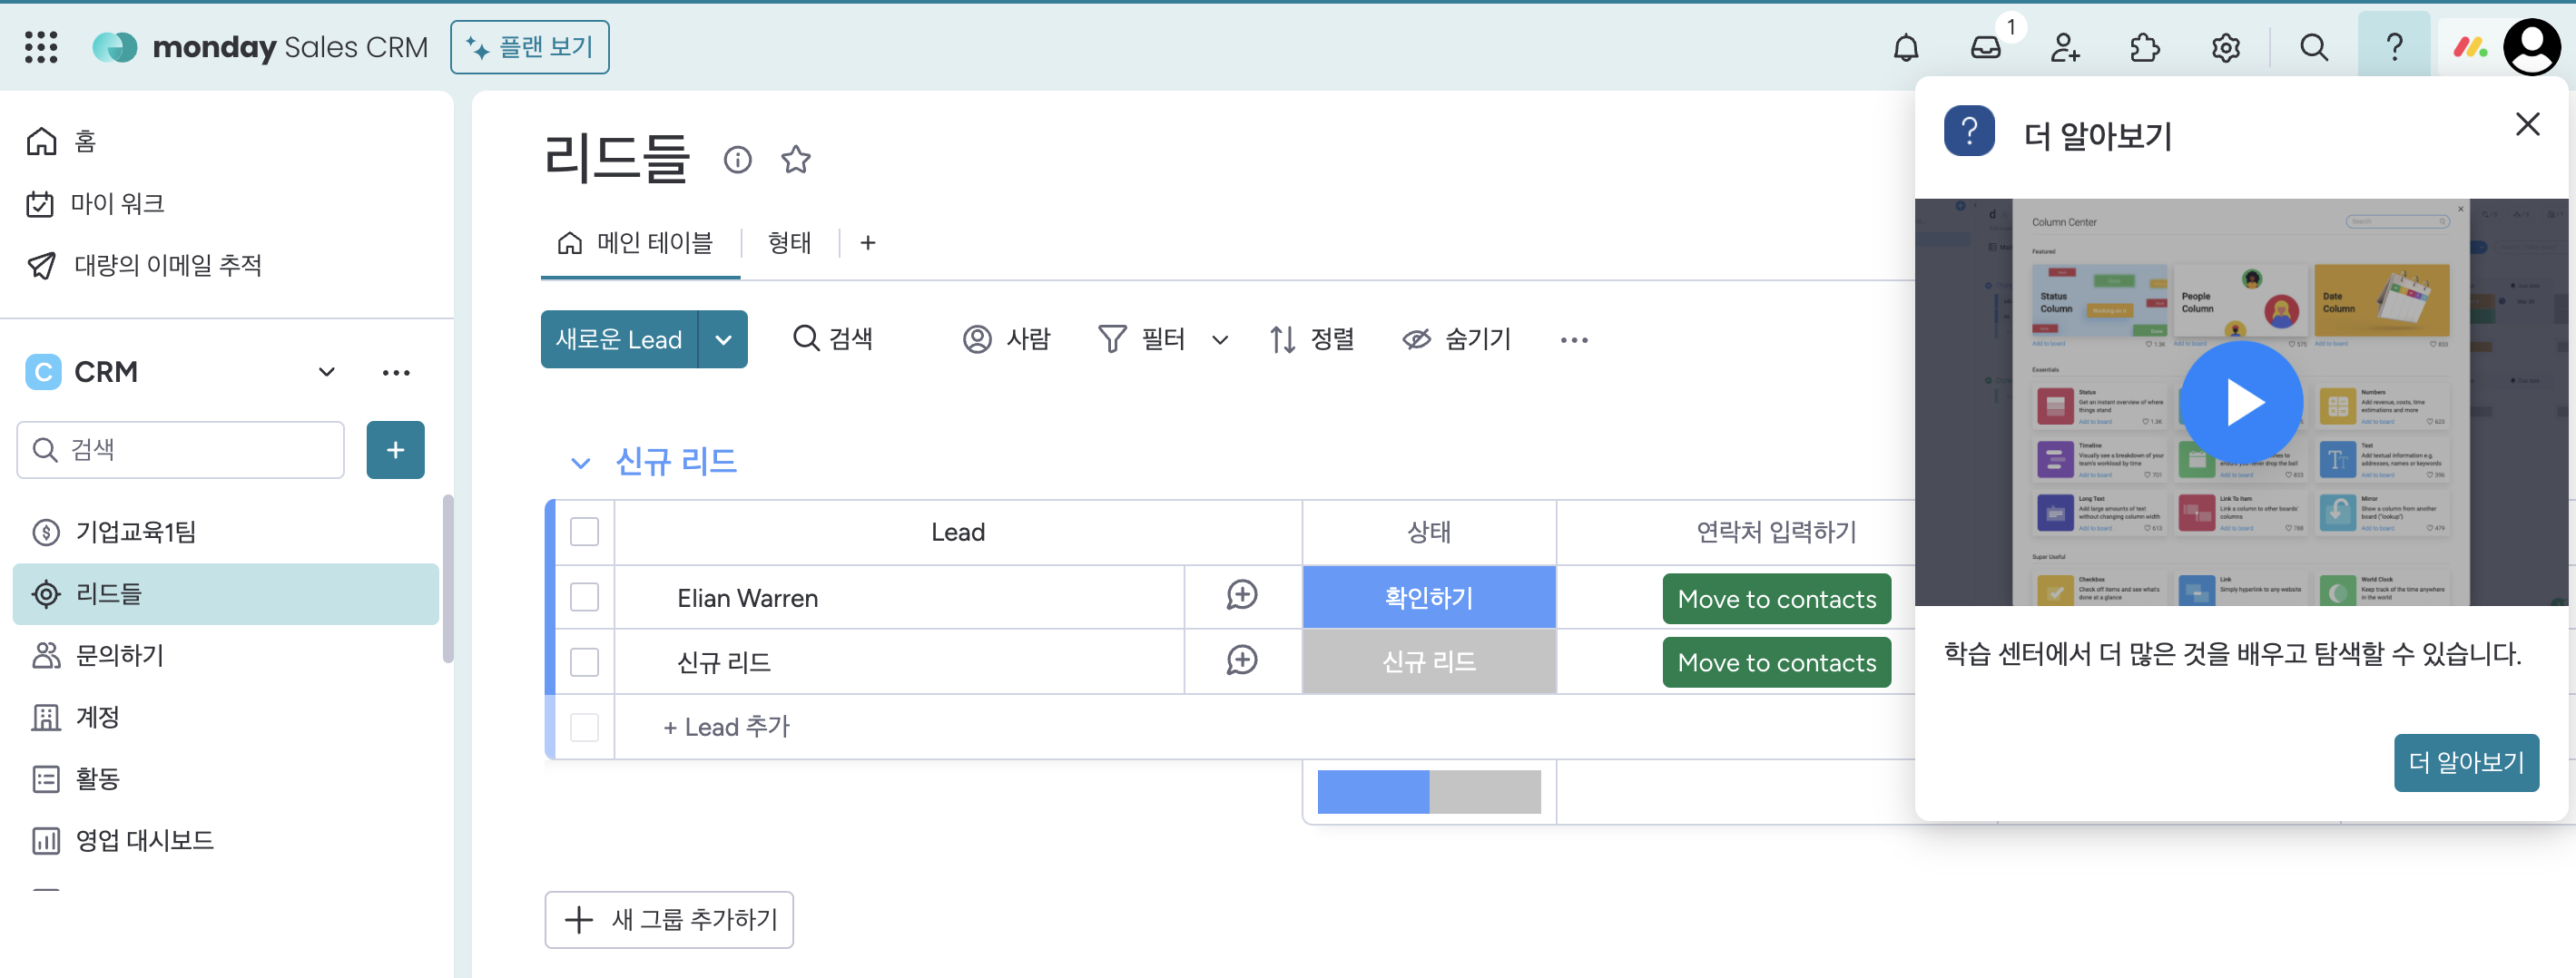
Task: Open the apps puzzle piece icon
Action: [2145, 47]
